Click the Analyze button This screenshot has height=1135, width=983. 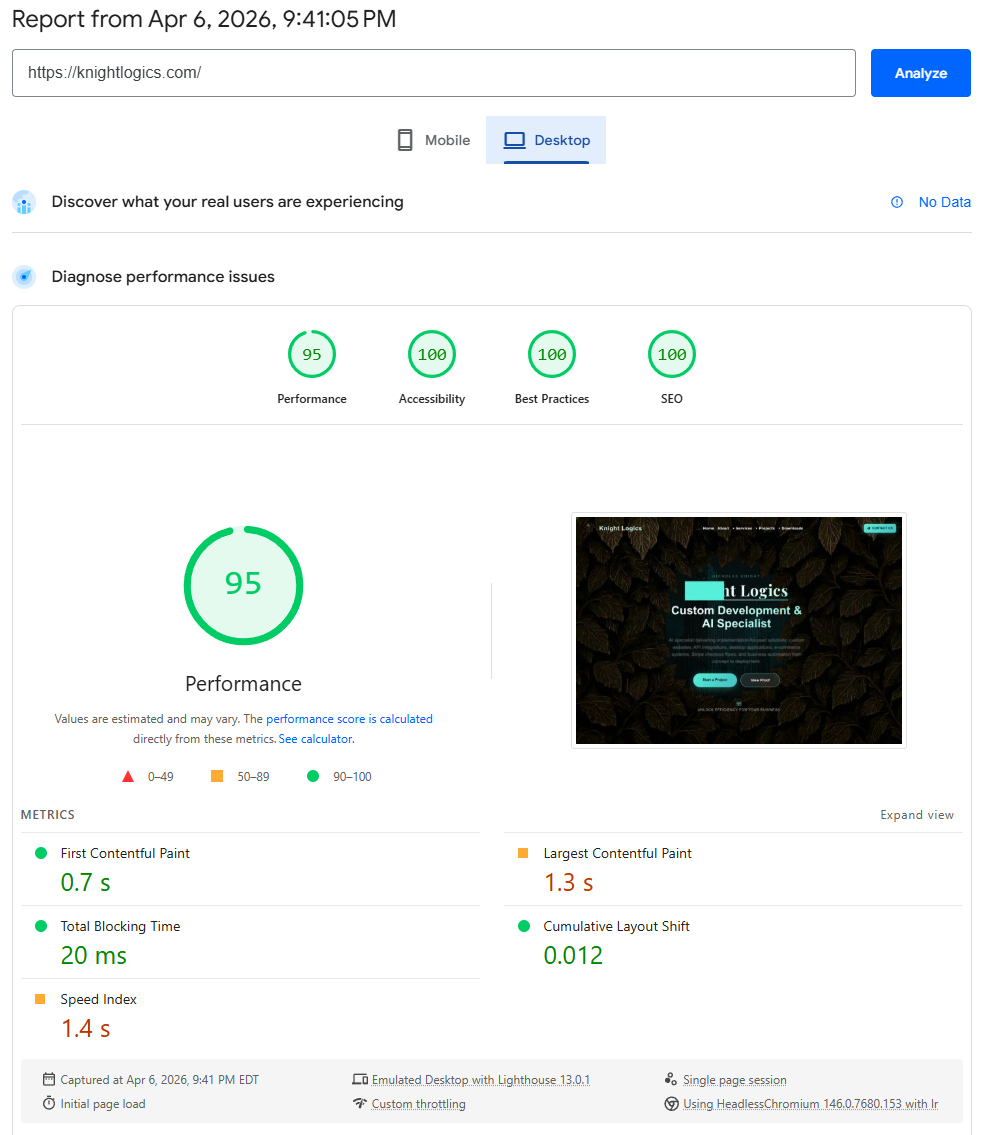pos(920,73)
